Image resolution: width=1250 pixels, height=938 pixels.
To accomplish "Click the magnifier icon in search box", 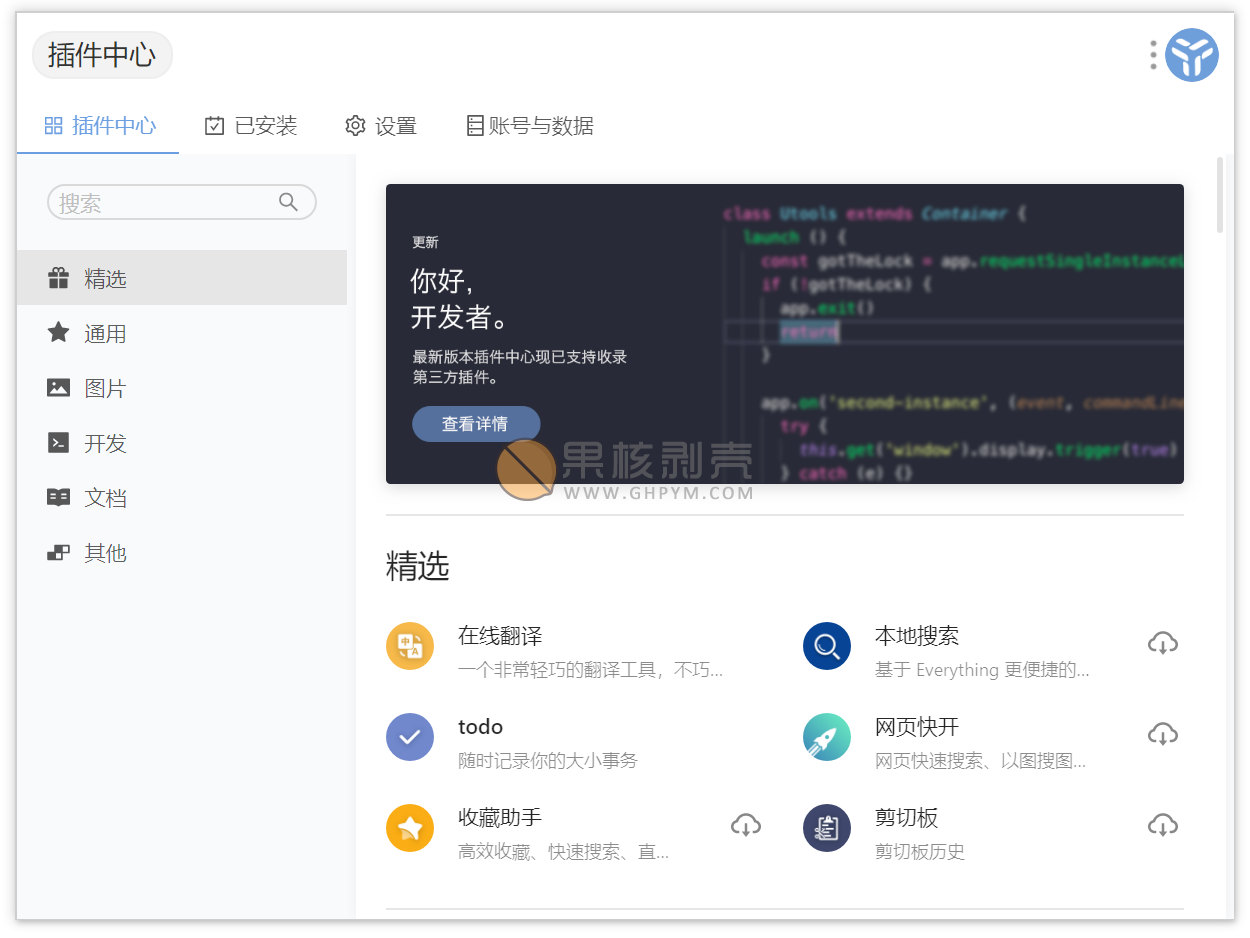I will [x=288, y=202].
